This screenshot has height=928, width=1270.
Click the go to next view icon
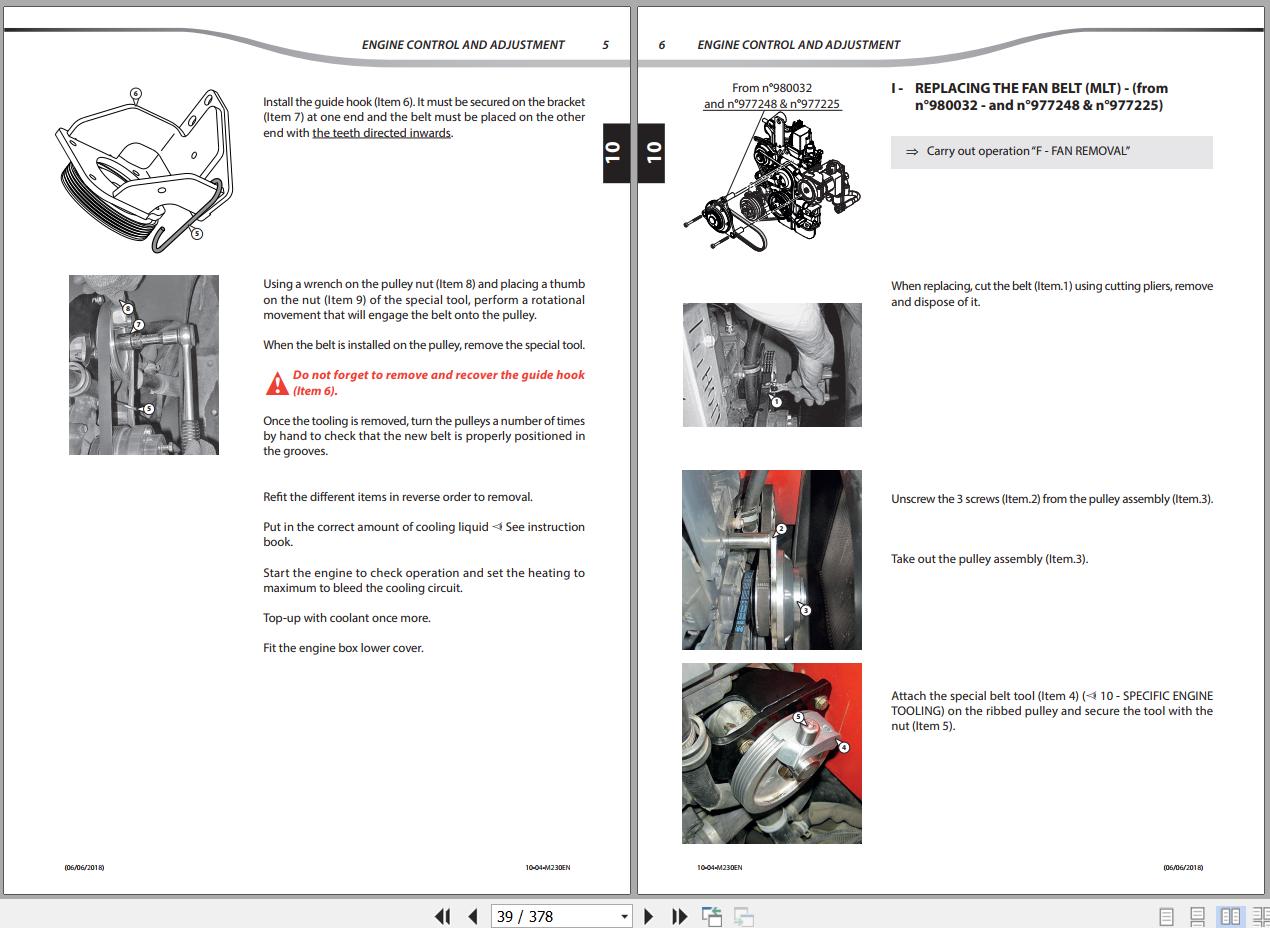click(743, 916)
